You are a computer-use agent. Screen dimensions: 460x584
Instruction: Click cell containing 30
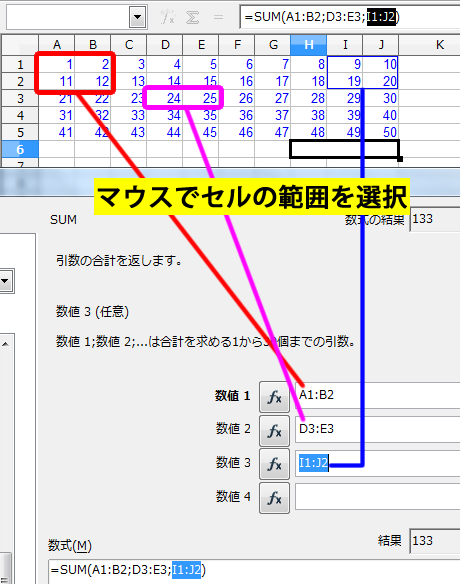381,98
